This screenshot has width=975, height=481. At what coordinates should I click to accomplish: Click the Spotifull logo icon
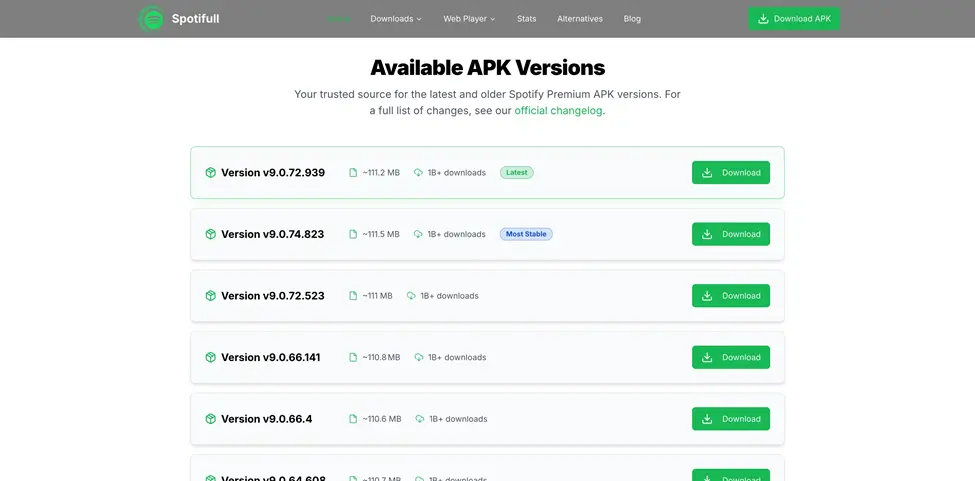(151, 19)
